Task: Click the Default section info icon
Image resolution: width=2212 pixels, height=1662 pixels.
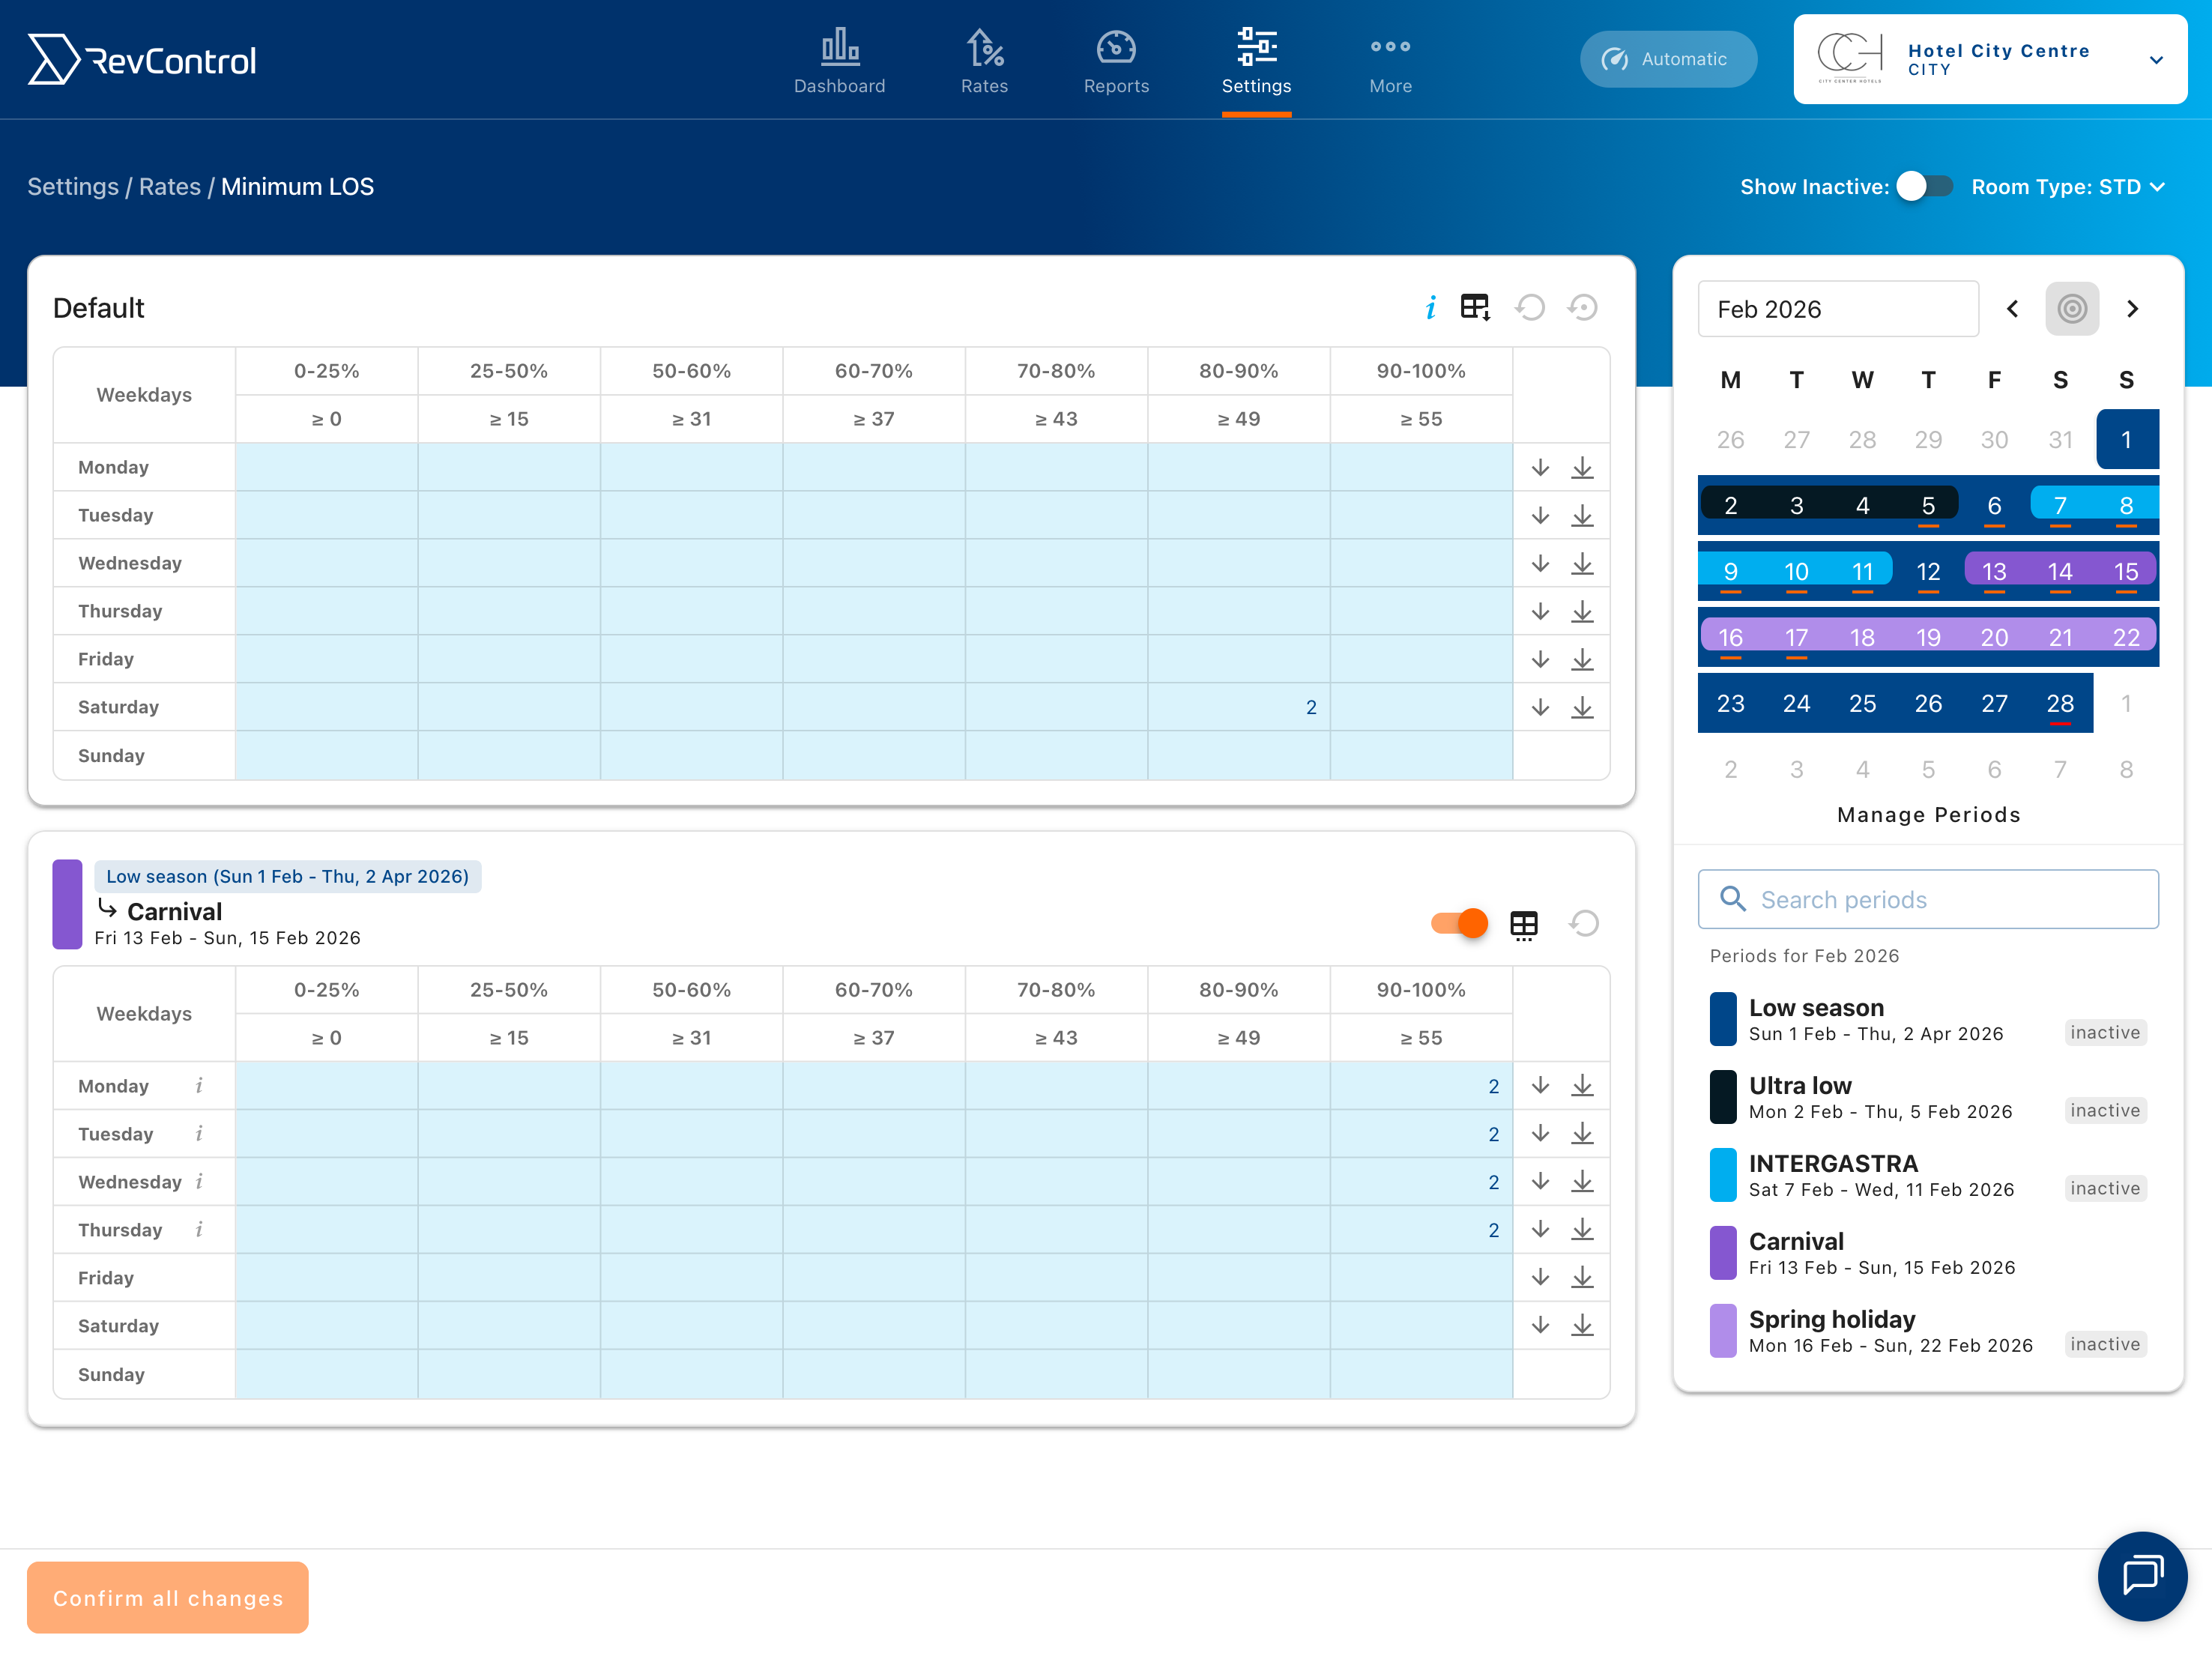Action: (x=1430, y=308)
